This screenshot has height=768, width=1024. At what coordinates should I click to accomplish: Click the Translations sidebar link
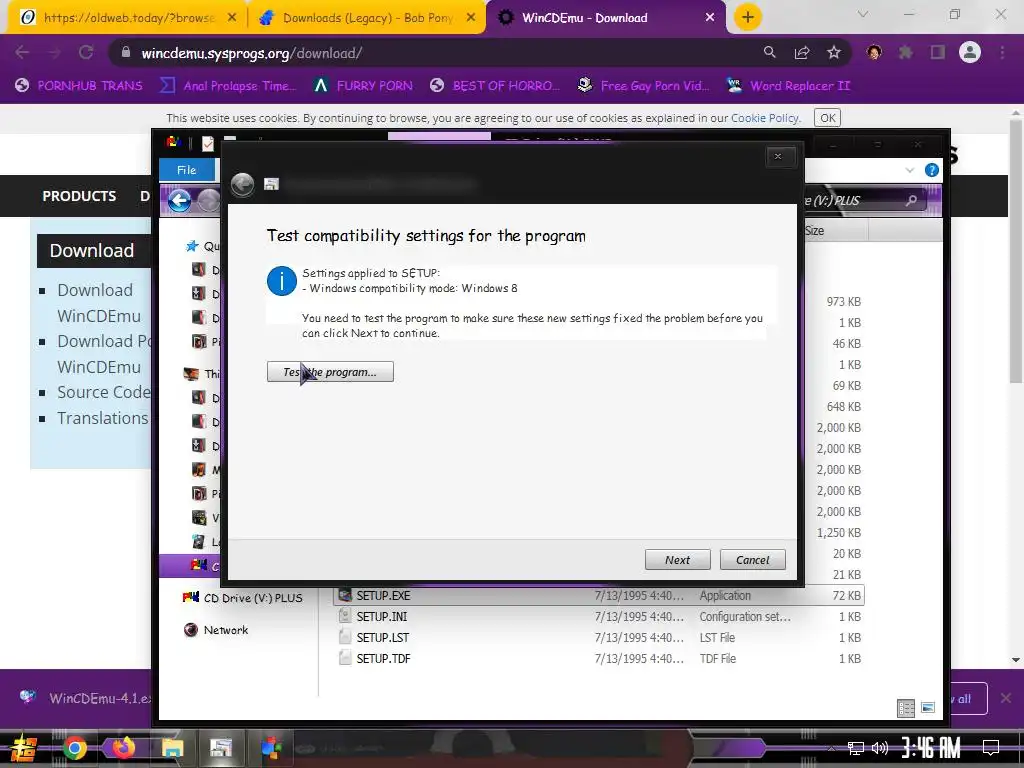tap(103, 418)
